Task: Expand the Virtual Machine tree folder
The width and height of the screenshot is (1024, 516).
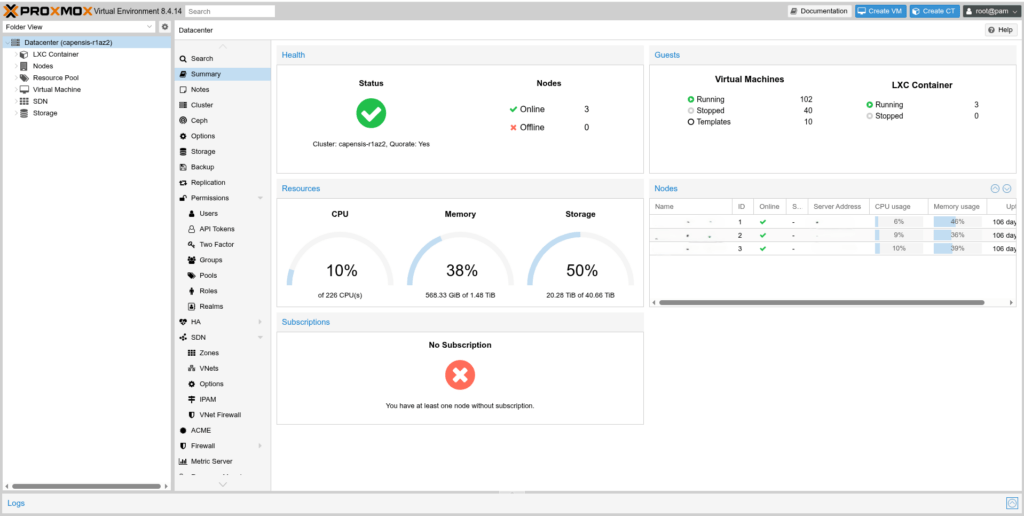Action: [x=16, y=89]
